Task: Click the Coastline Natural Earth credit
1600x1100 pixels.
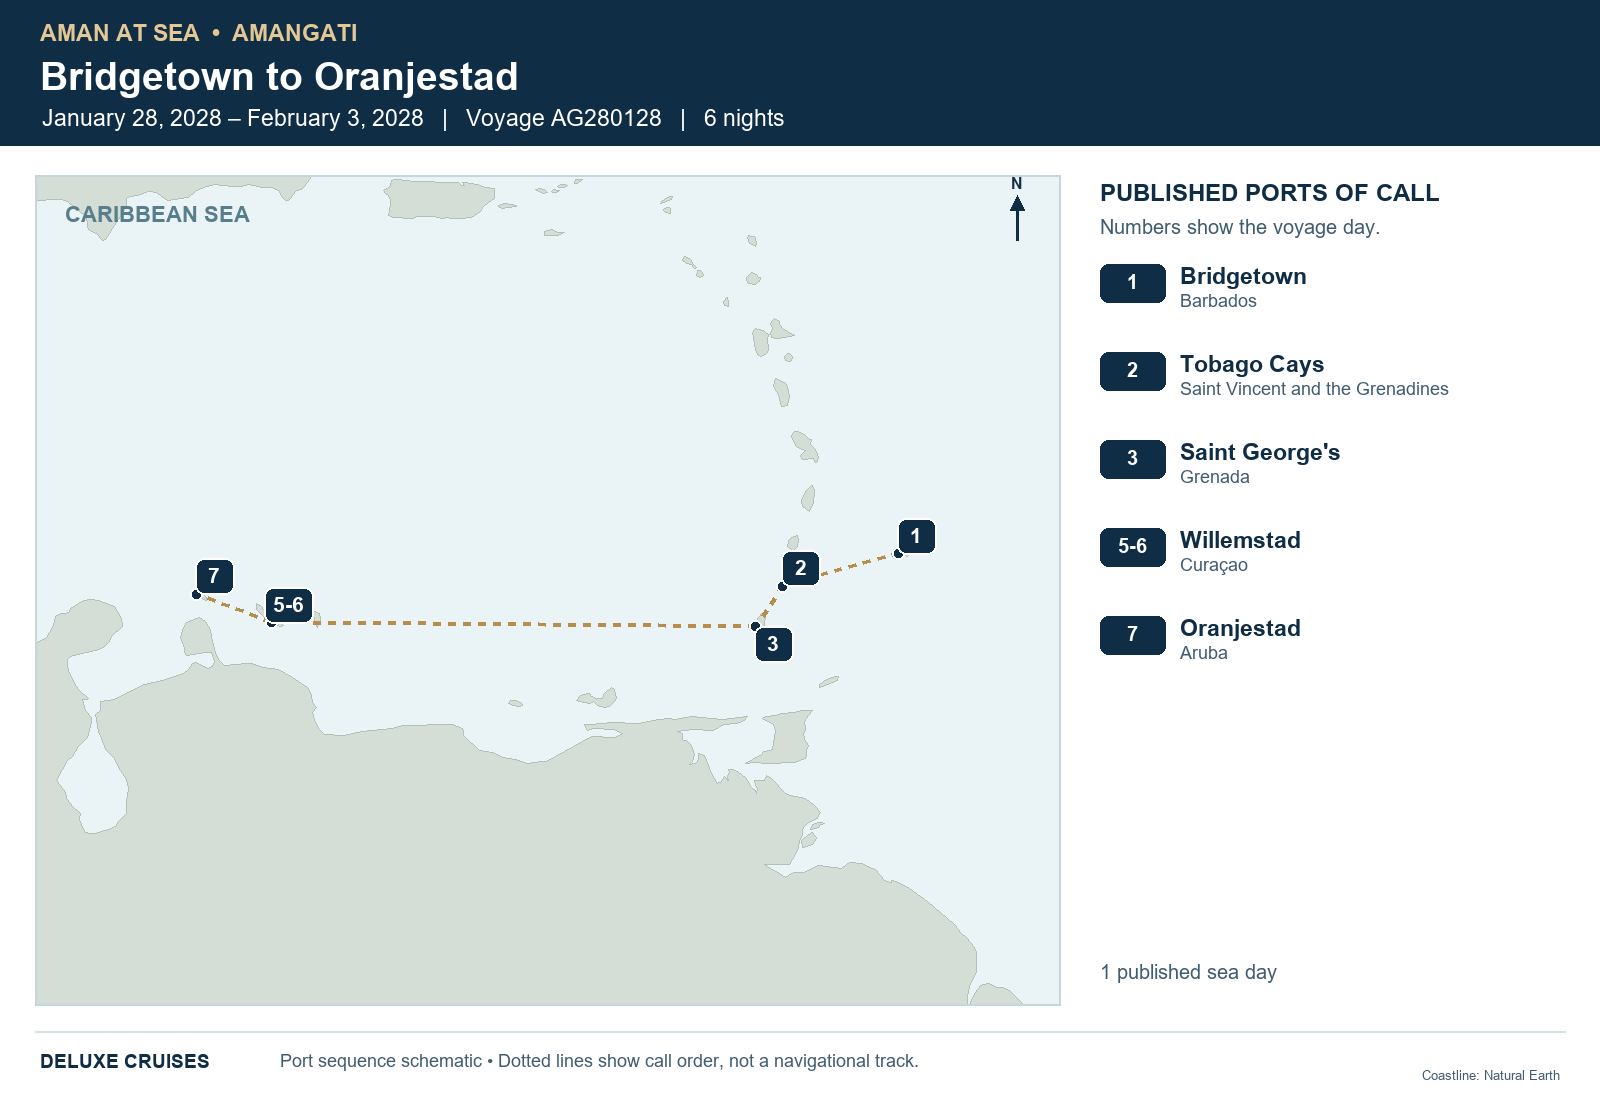Action: pyautogui.click(x=1490, y=1076)
